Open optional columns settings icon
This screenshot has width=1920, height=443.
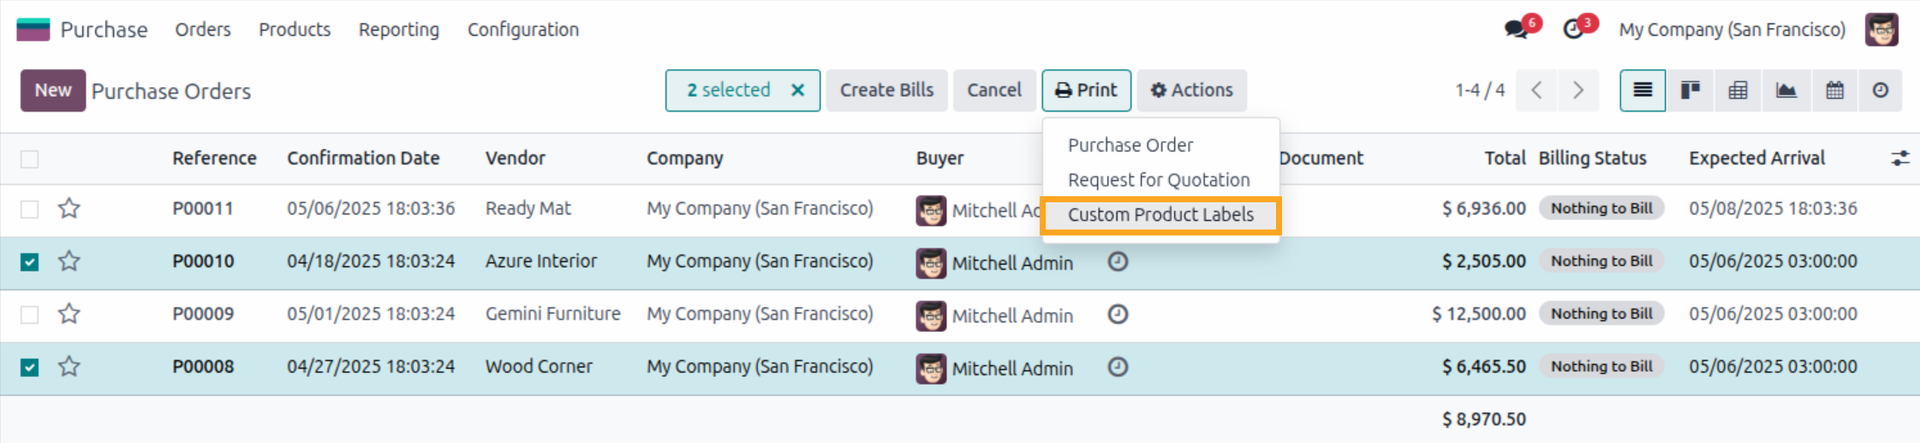[1900, 158]
